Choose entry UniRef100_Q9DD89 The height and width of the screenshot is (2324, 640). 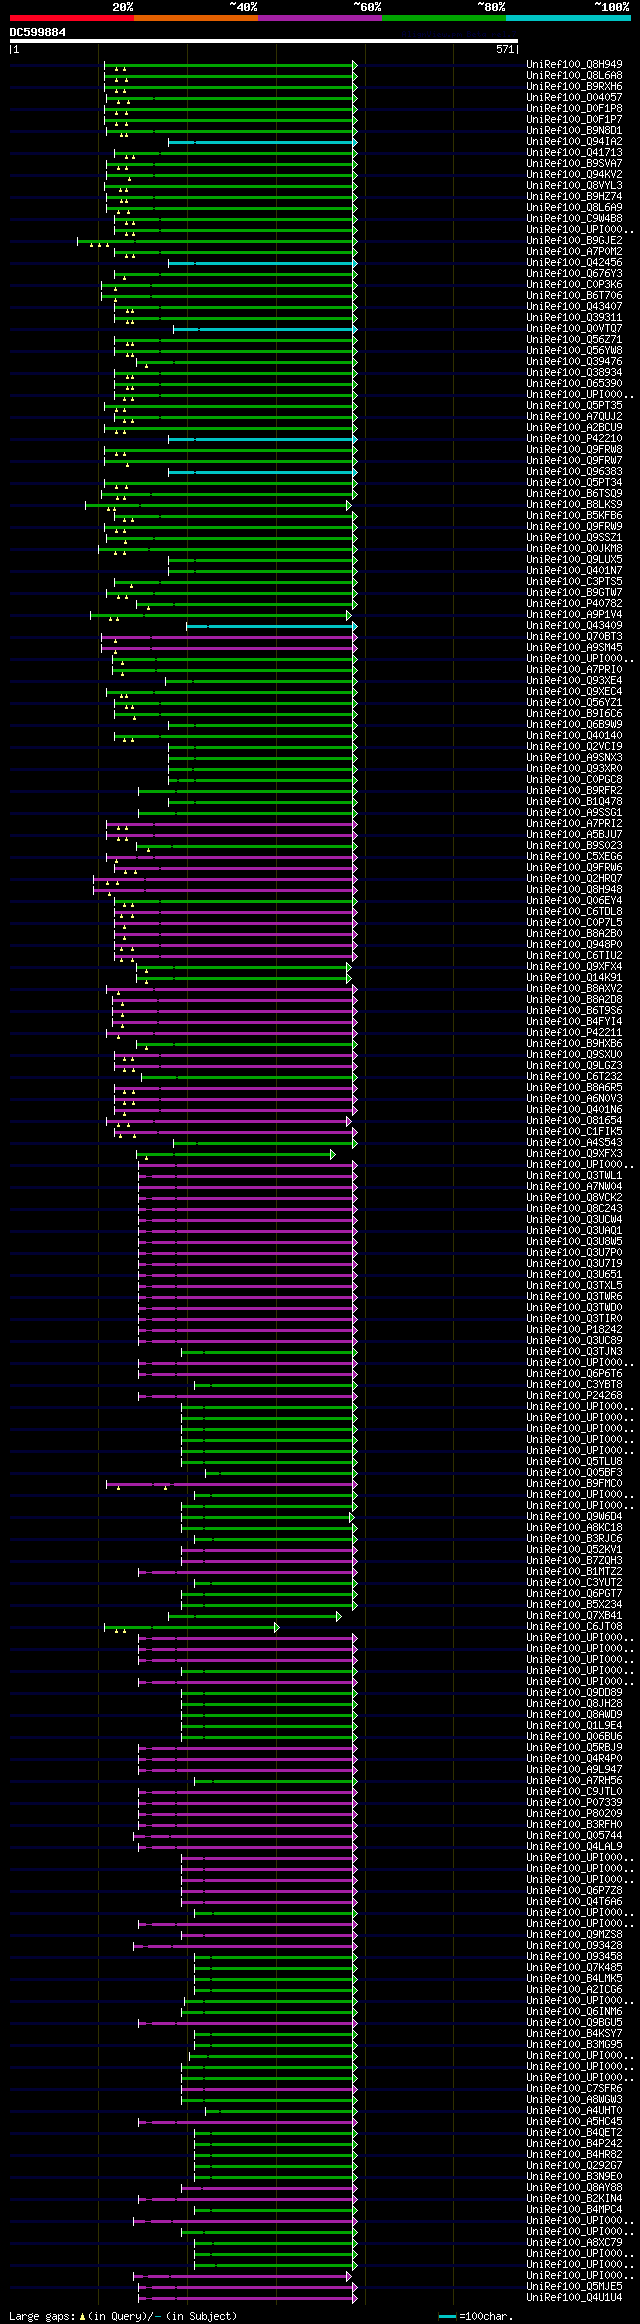pyautogui.click(x=574, y=1693)
